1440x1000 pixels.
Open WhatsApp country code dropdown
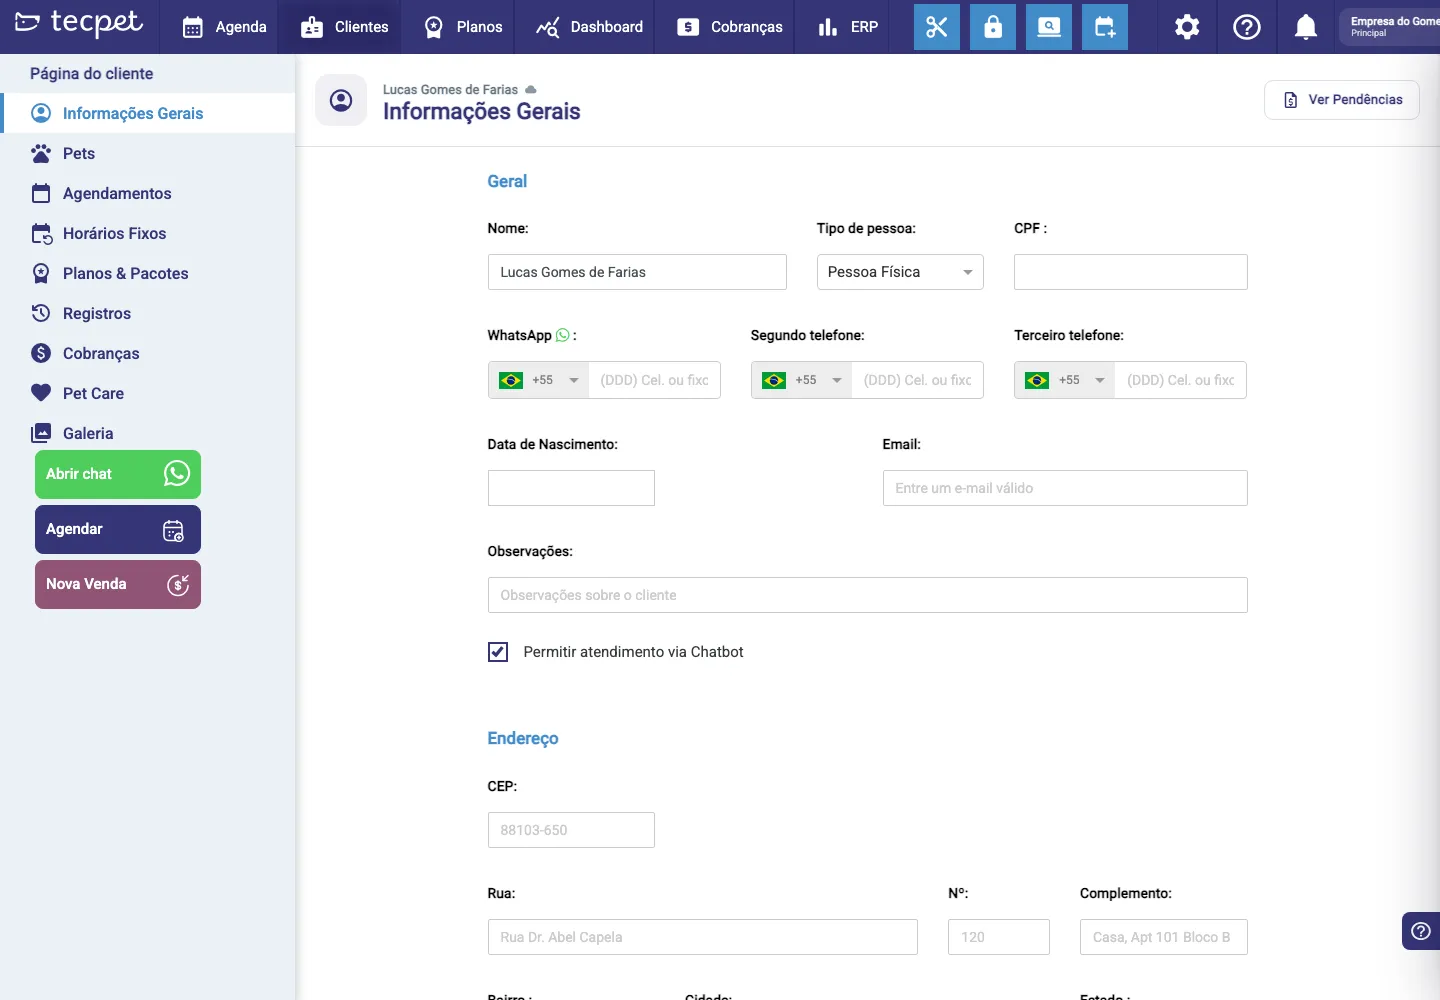[539, 380]
